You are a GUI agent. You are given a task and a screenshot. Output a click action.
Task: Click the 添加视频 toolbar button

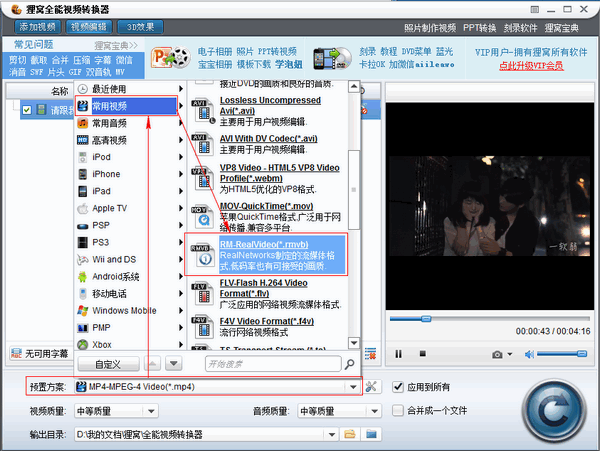(x=38, y=27)
